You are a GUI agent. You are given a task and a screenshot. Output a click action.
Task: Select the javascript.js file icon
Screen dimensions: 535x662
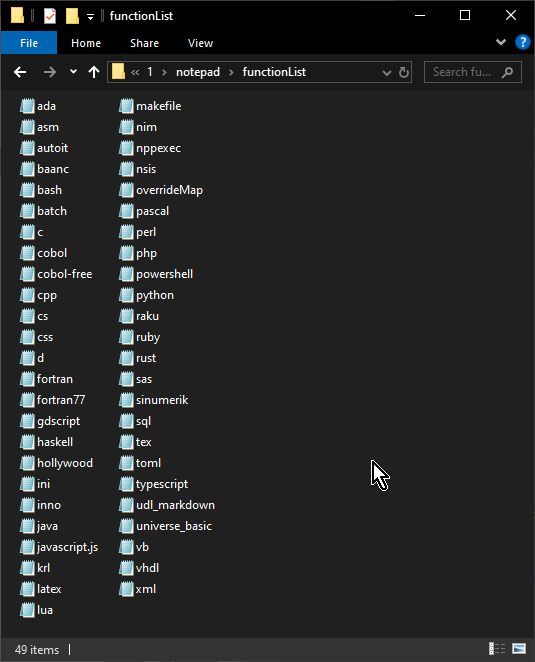(27, 547)
